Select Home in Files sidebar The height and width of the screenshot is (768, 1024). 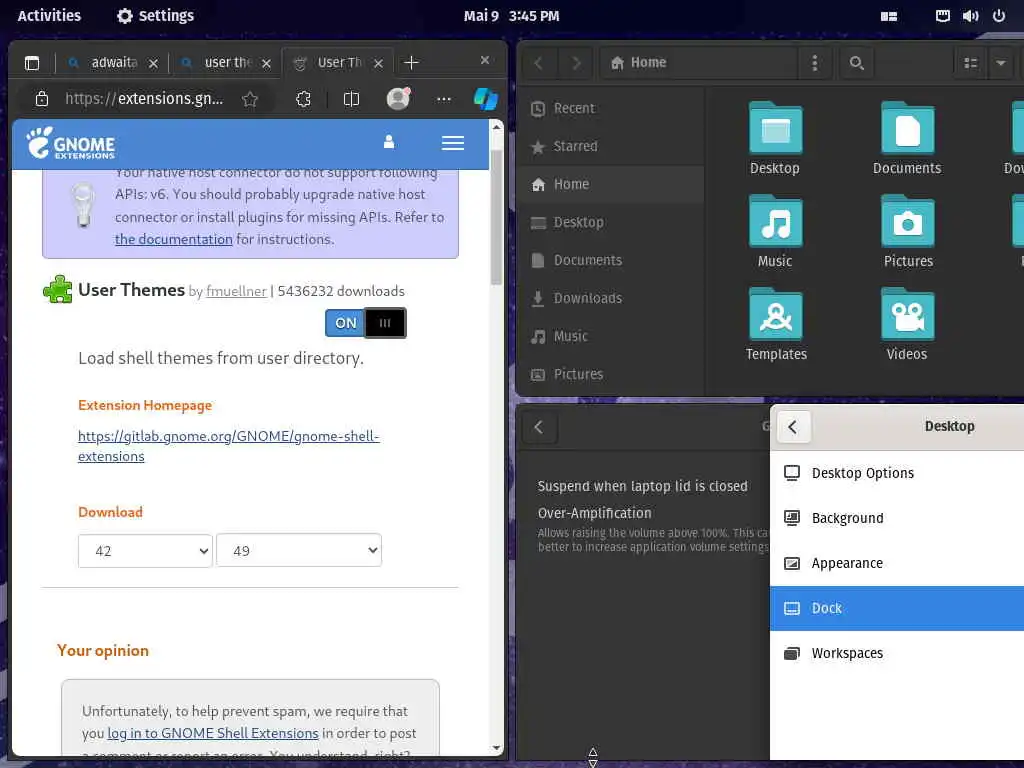(x=610, y=184)
